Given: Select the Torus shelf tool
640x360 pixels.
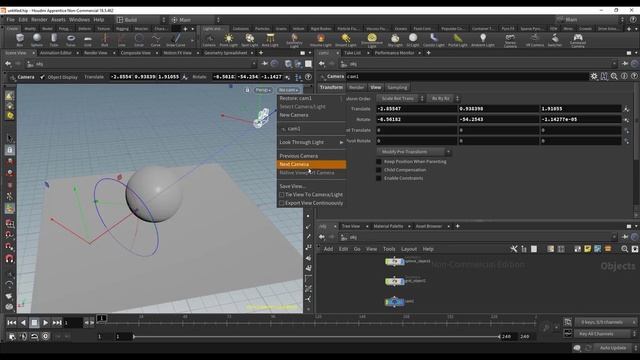Looking at the screenshot, I should point(71,40).
